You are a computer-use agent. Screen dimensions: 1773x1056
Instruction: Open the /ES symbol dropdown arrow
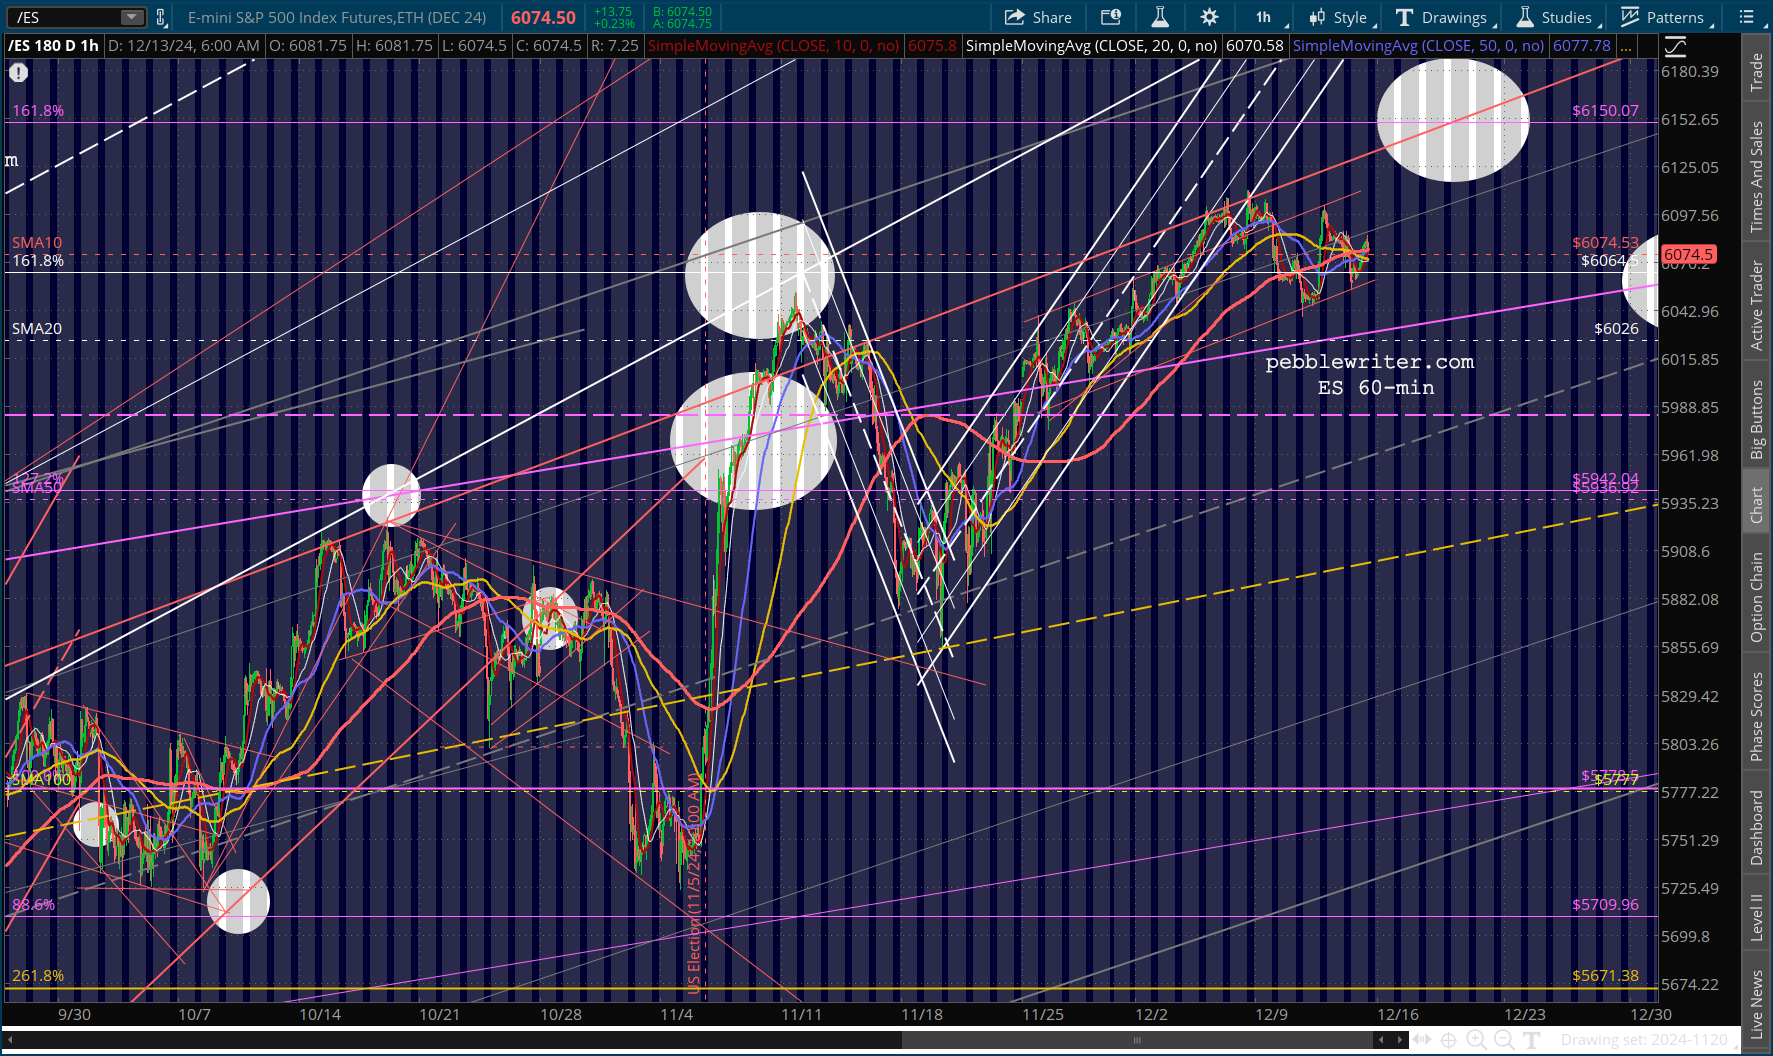(132, 17)
